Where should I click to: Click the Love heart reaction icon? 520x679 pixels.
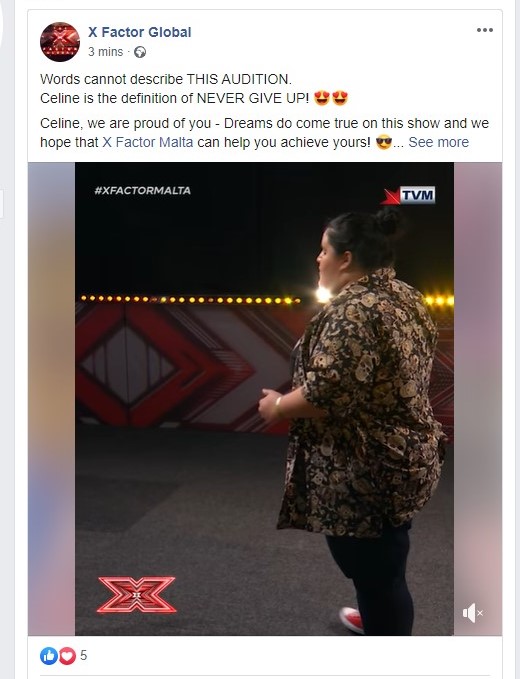click(68, 656)
